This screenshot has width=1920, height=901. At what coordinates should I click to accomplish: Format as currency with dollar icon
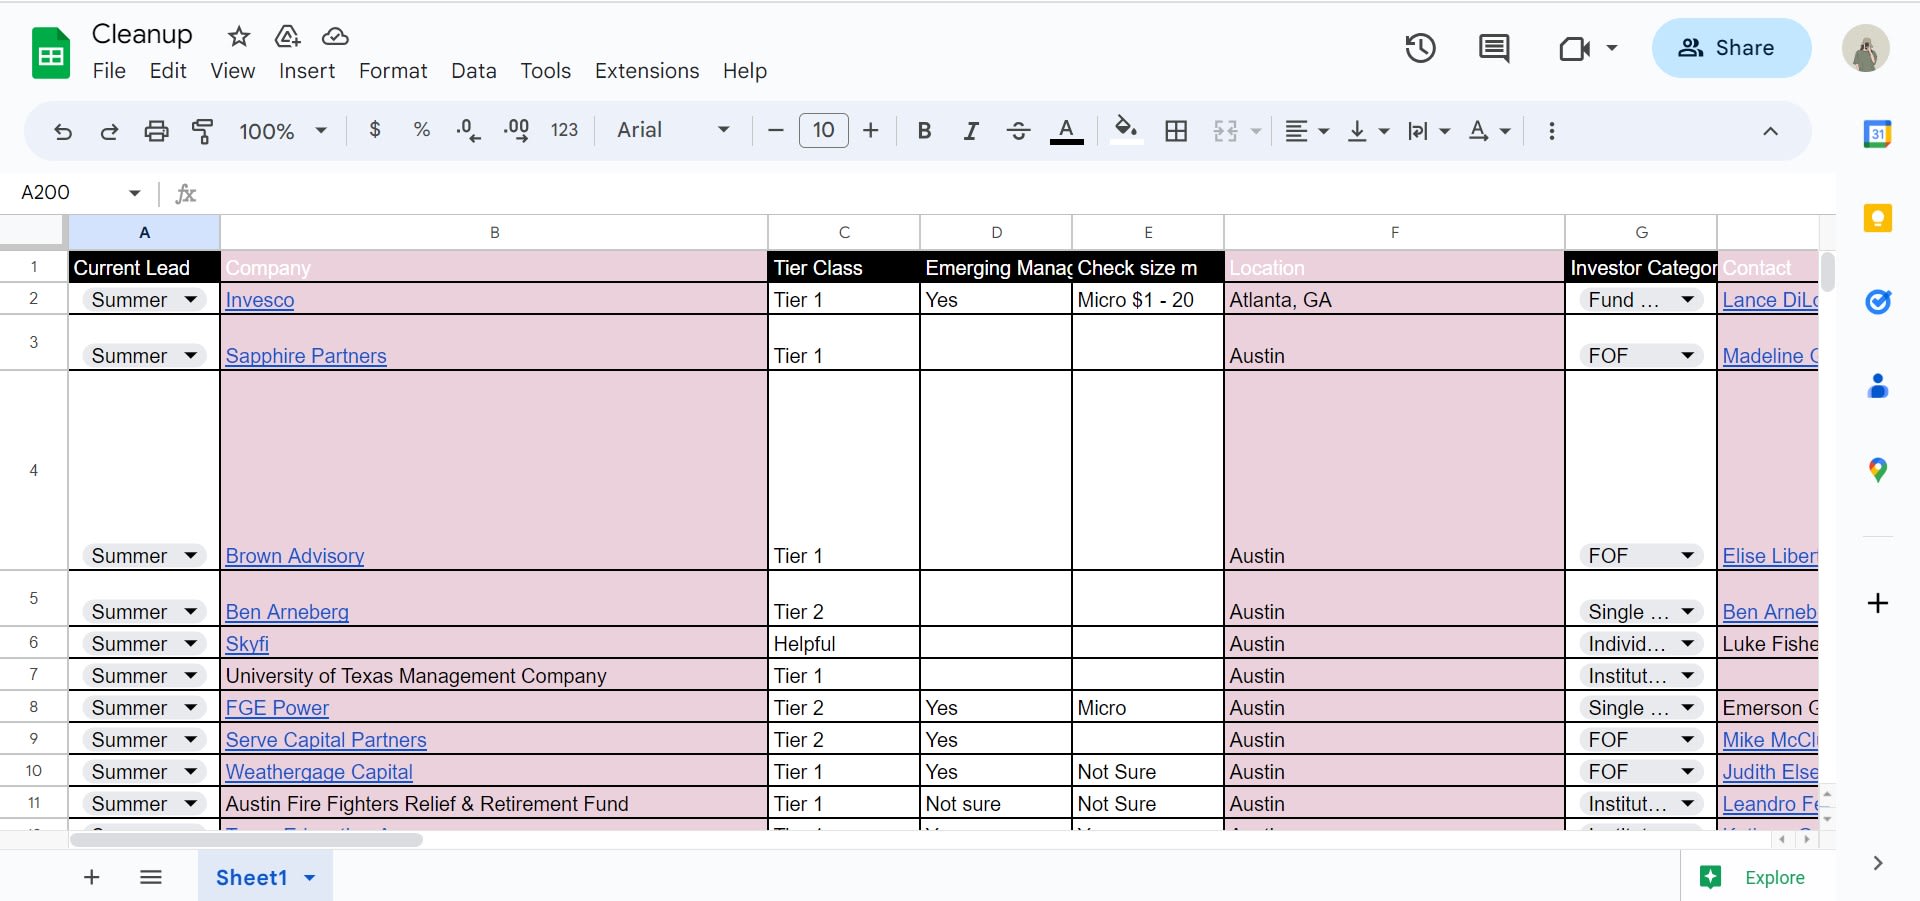click(375, 130)
